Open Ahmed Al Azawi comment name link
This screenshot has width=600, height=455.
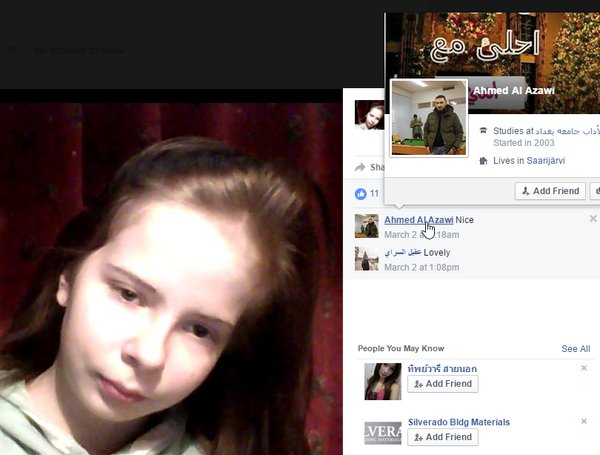click(x=419, y=220)
